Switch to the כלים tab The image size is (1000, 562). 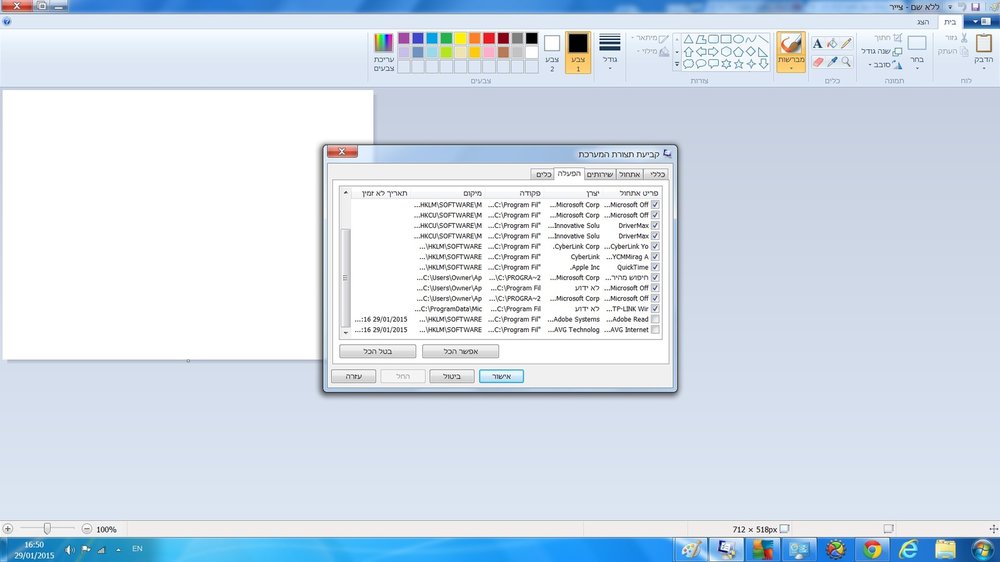click(x=543, y=174)
